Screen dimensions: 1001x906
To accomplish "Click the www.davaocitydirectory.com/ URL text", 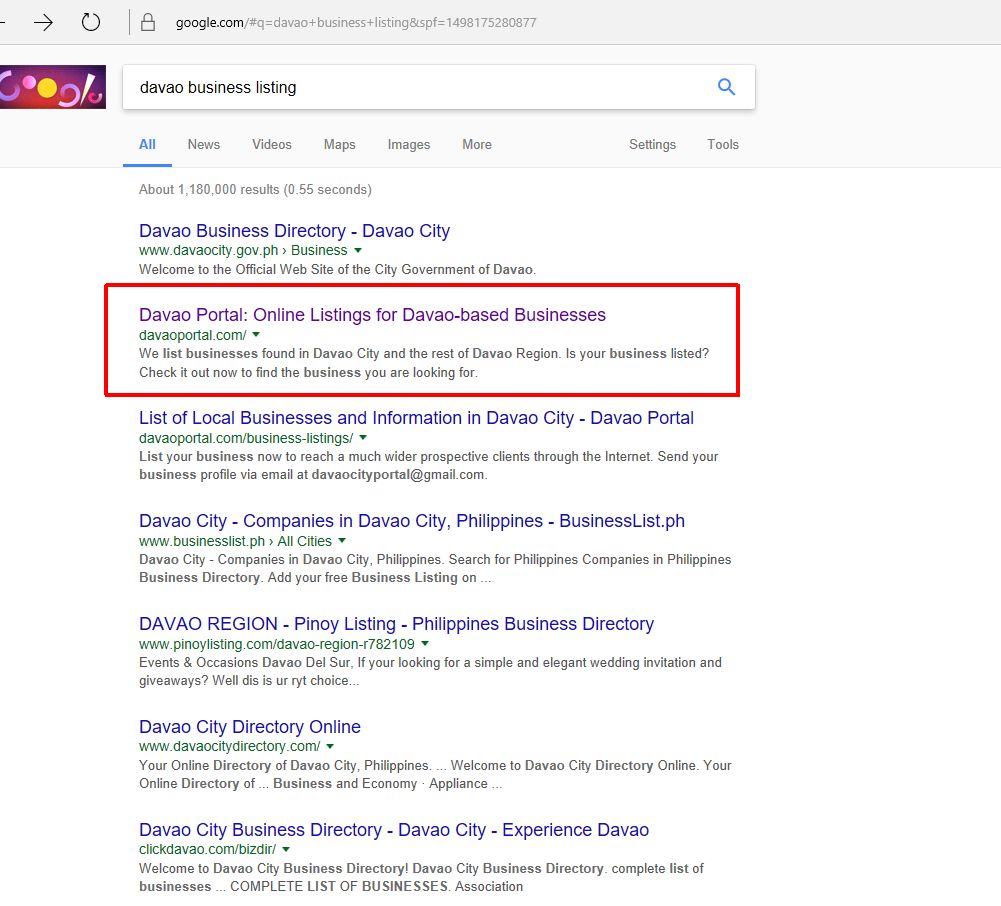I will click(x=230, y=746).
